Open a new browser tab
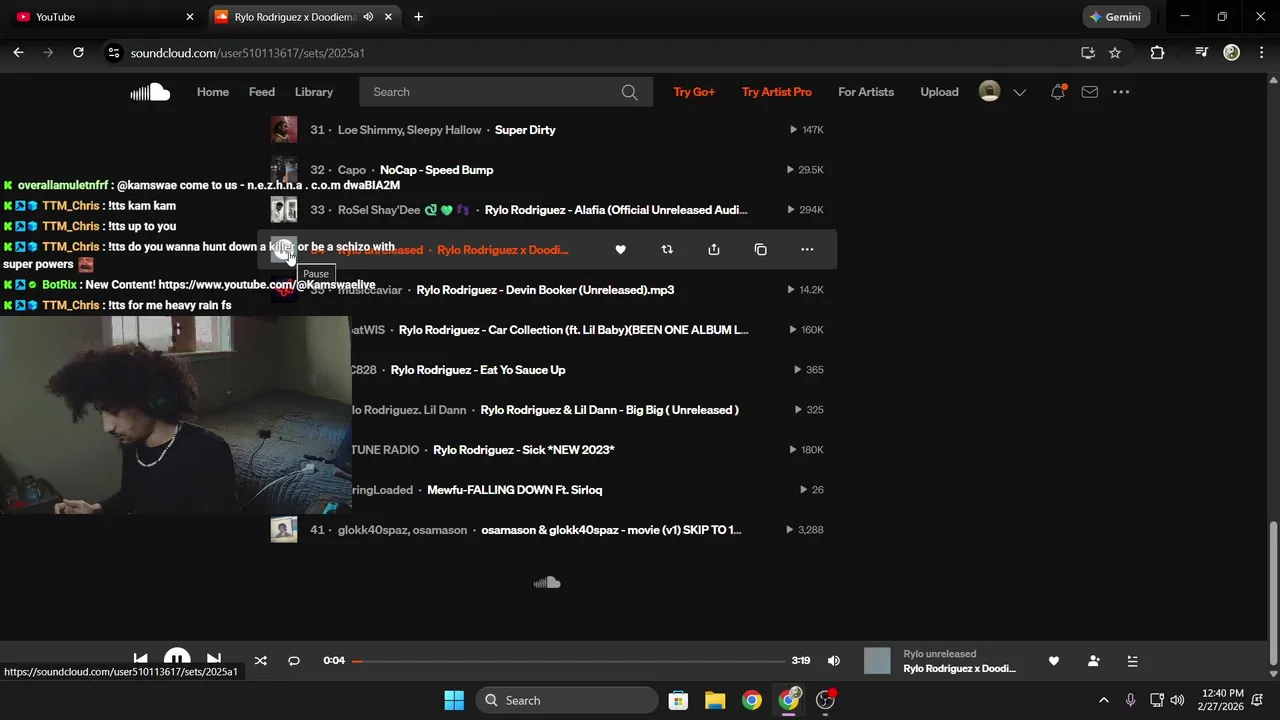1280x720 pixels. click(418, 17)
